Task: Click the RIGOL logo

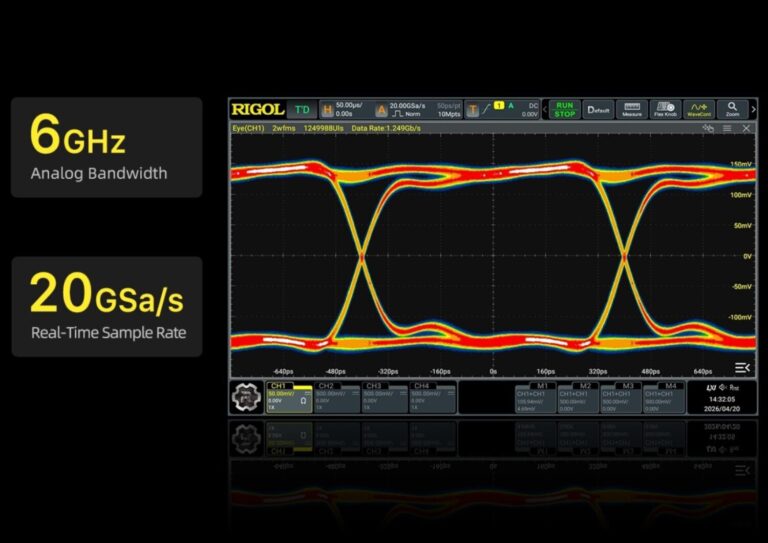Action: 258,109
